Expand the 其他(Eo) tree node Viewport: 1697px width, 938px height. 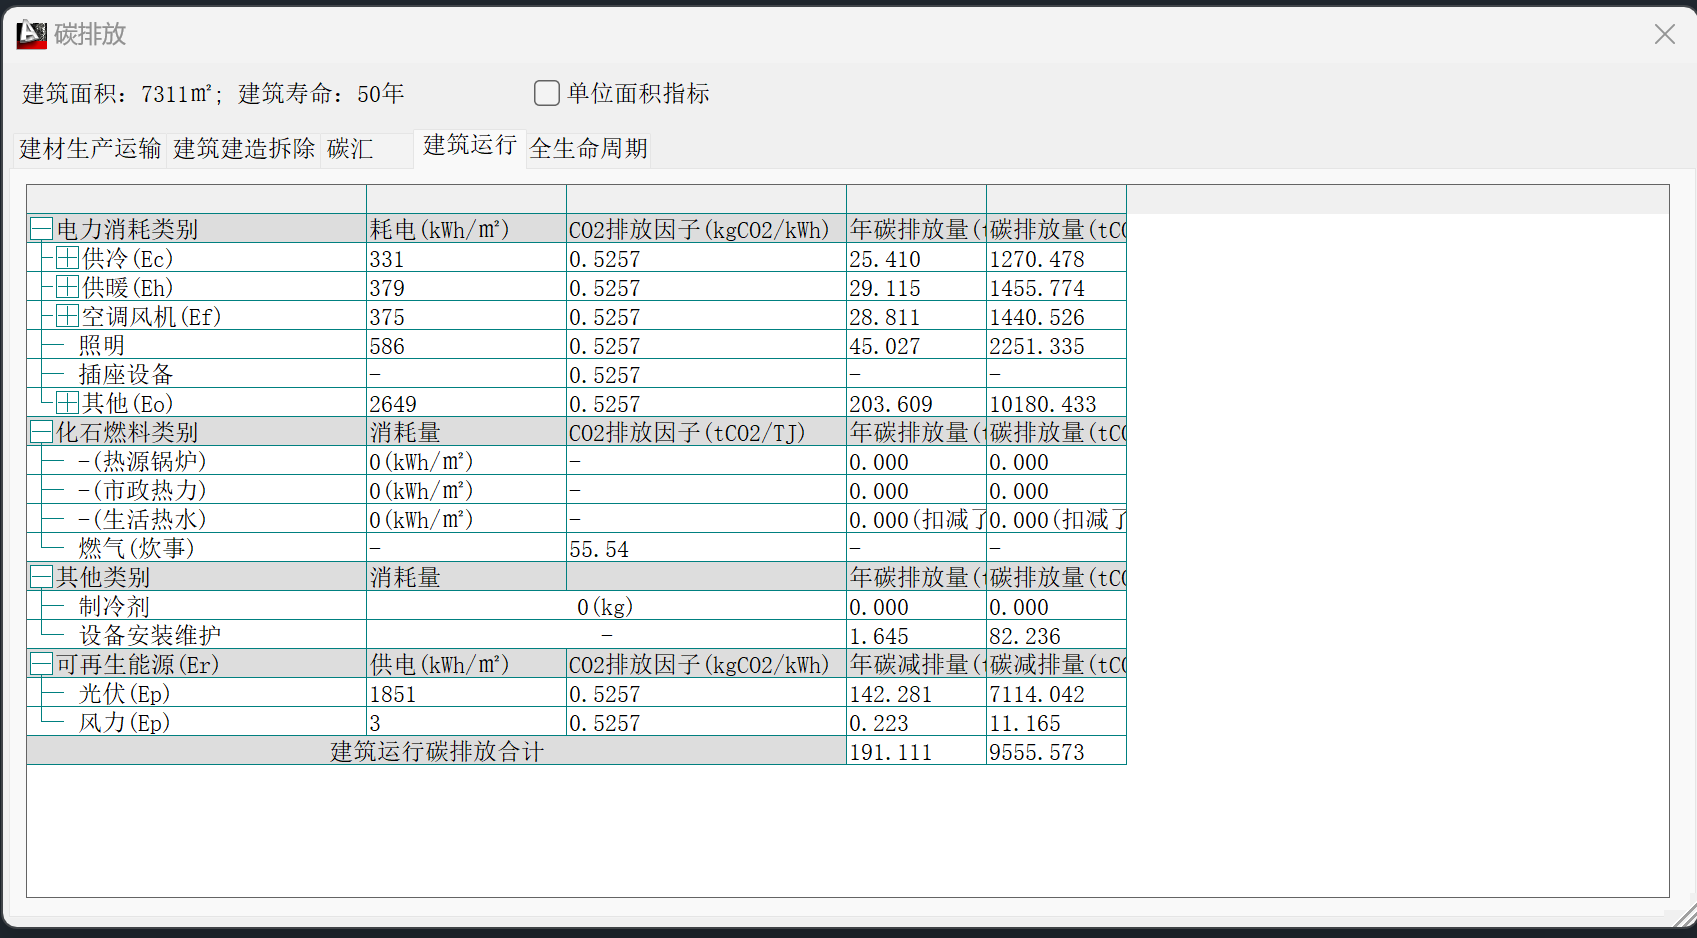pyautogui.click(x=67, y=403)
